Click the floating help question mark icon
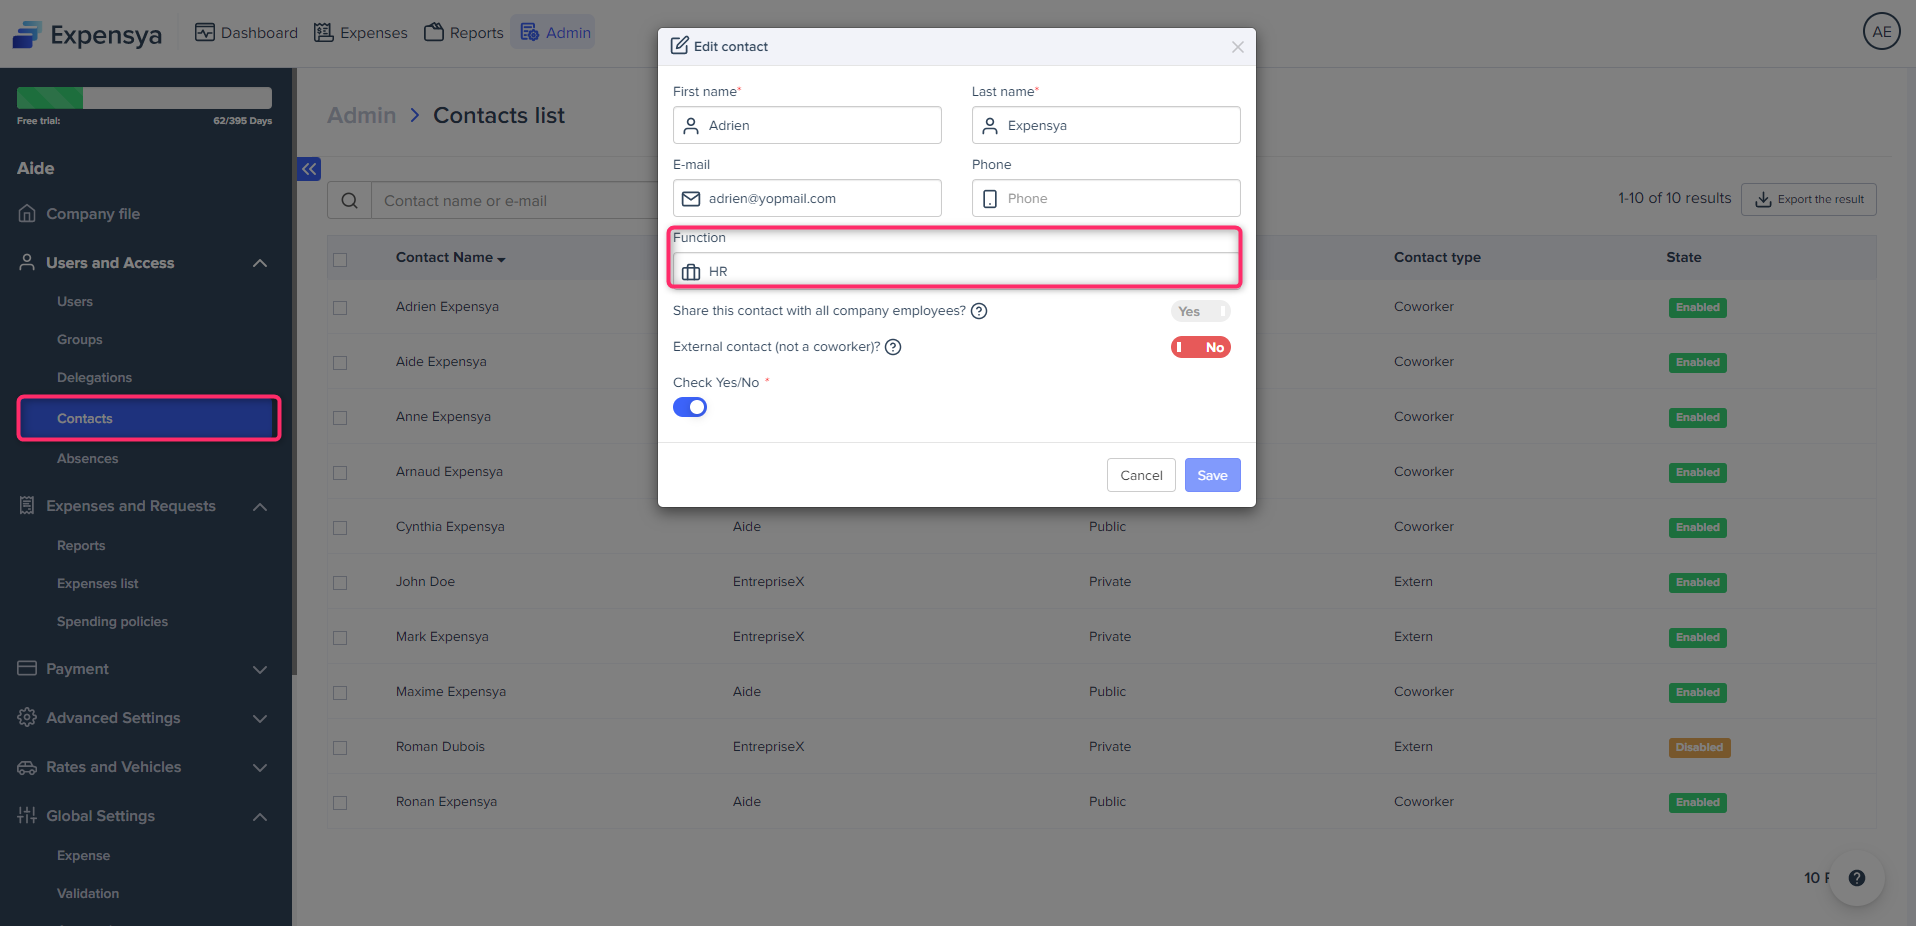This screenshot has width=1916, height=926. 1856,878
